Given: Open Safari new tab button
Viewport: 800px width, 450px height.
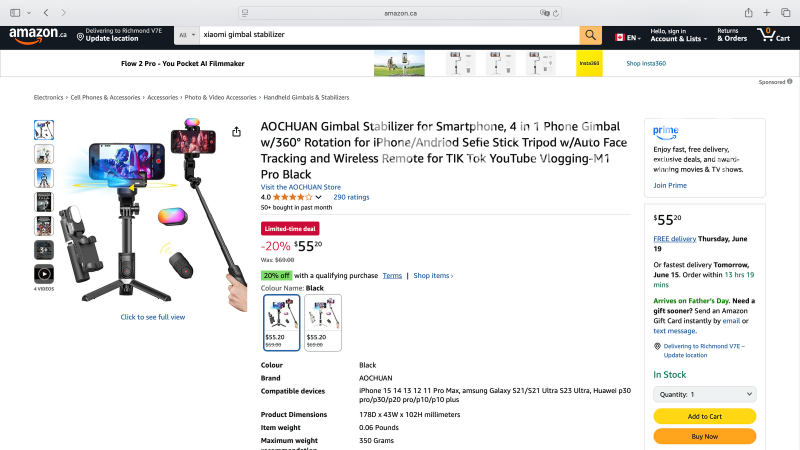Looking at the screenshot, I should [767, 12].
